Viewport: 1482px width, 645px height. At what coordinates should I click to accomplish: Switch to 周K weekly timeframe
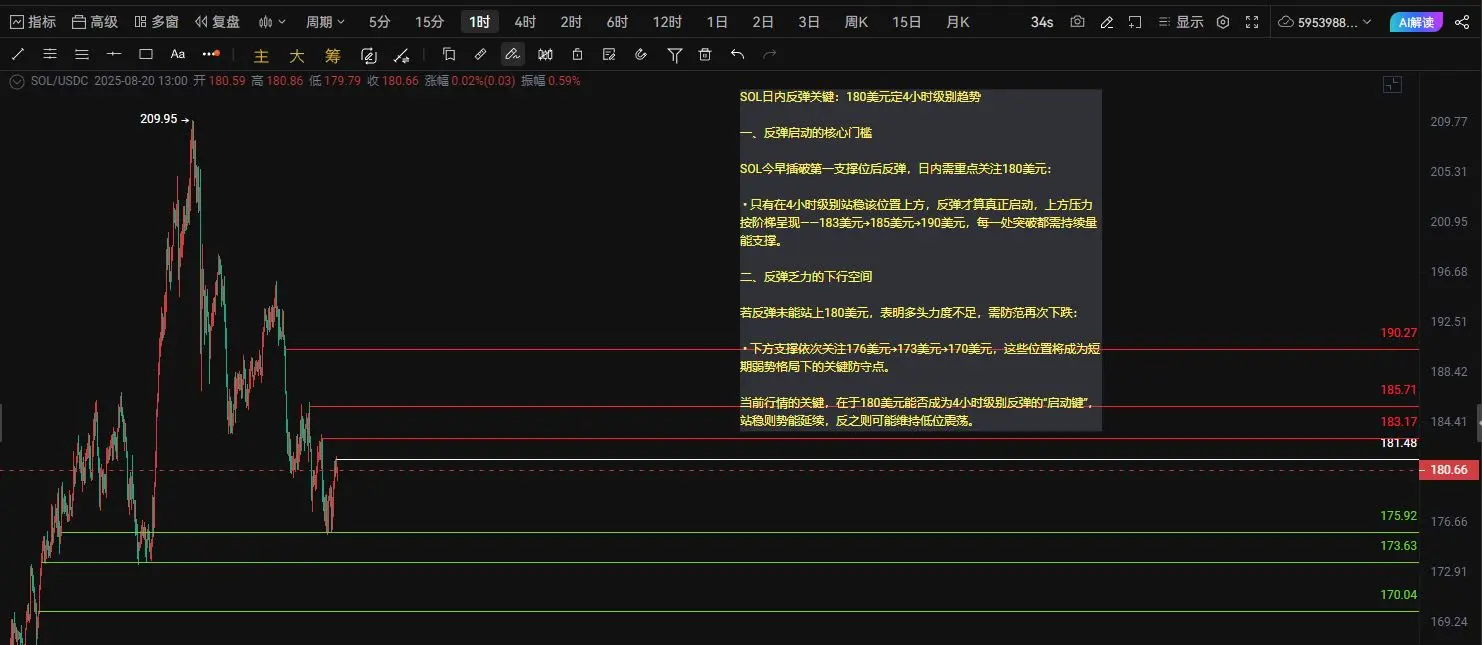856,21
